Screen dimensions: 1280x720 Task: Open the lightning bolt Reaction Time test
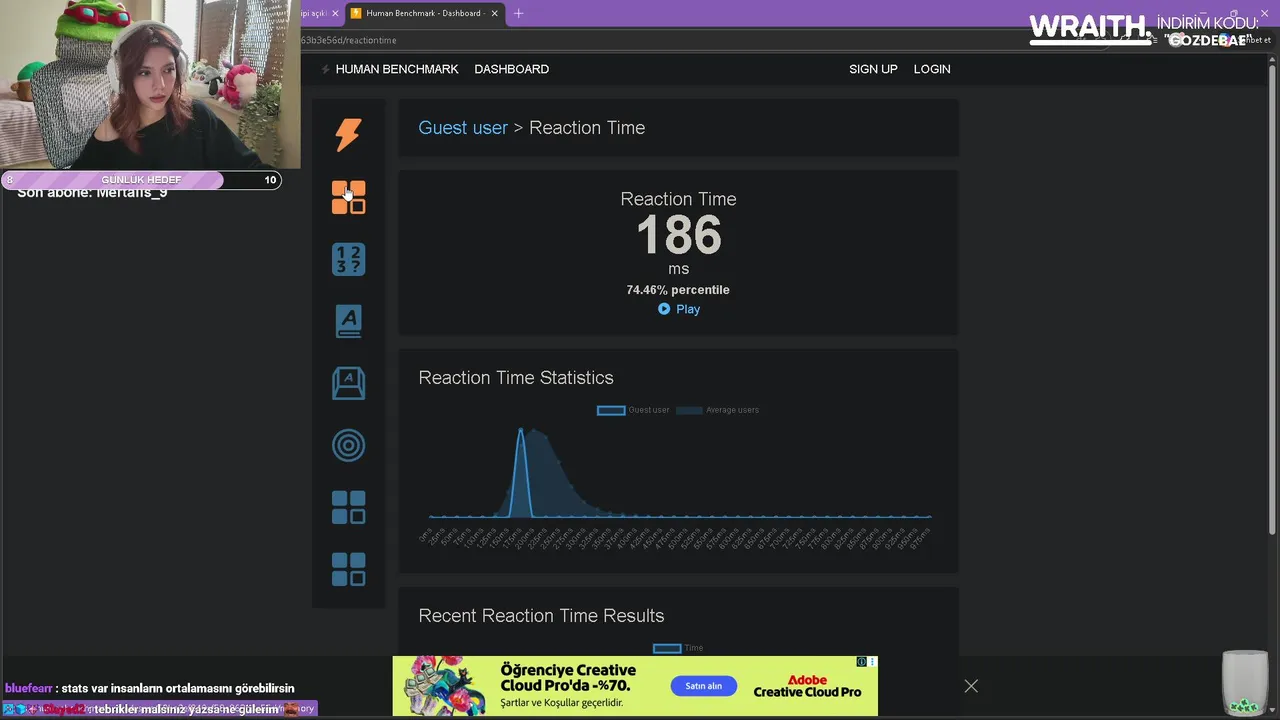click(348, 135)
